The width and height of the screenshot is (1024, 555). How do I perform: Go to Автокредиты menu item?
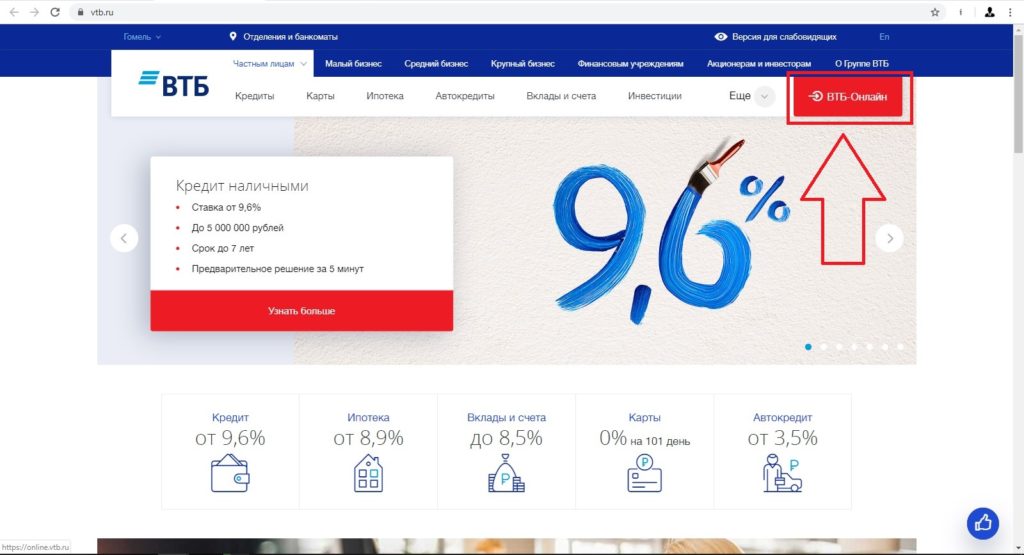pos(465,96)
